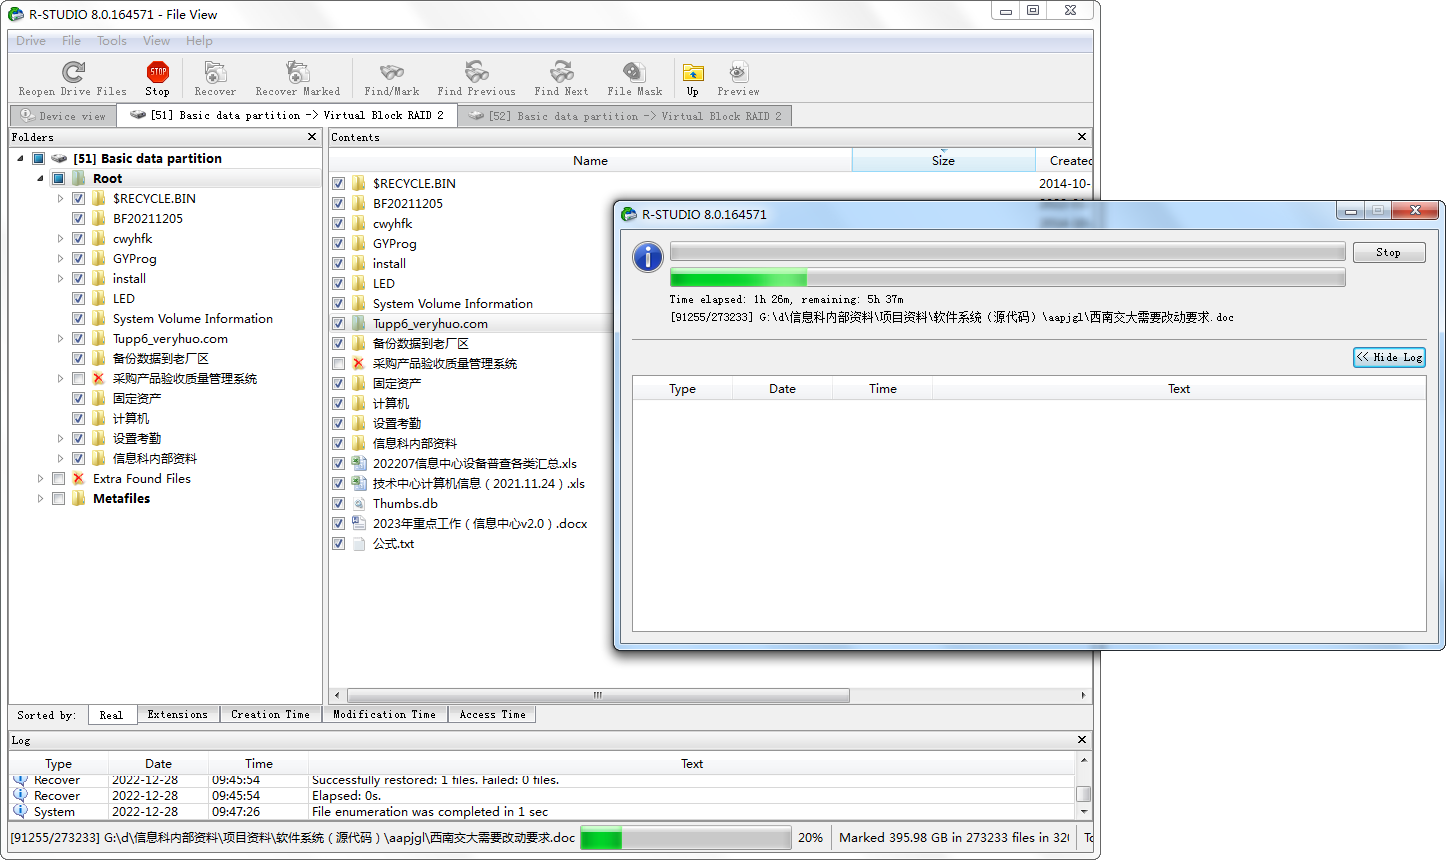Click the red X icon of Extra Found Files
The height and width of the screenshot is (860, 1446).
pyautogui.click(x=78, y=478)
